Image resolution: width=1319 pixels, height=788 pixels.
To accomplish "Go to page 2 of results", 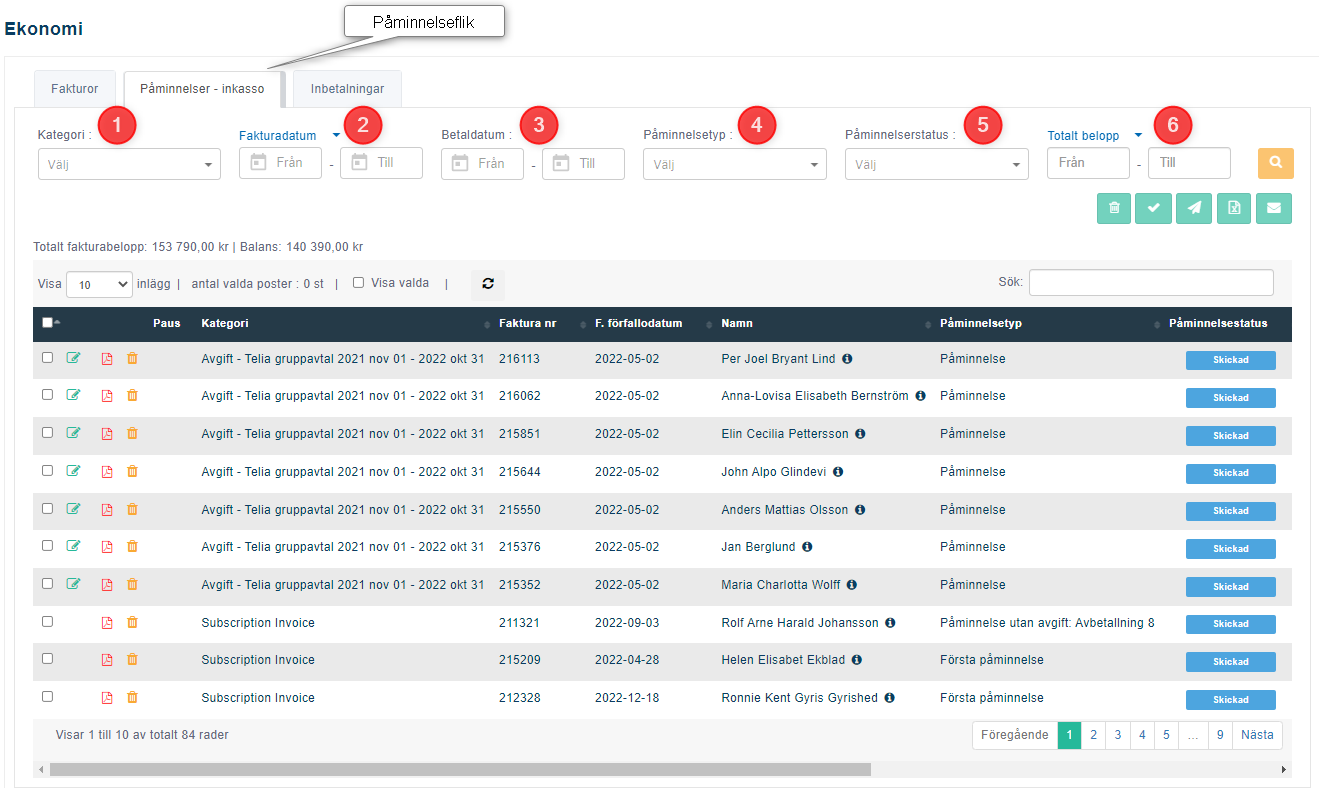I will click(1094, 735).
